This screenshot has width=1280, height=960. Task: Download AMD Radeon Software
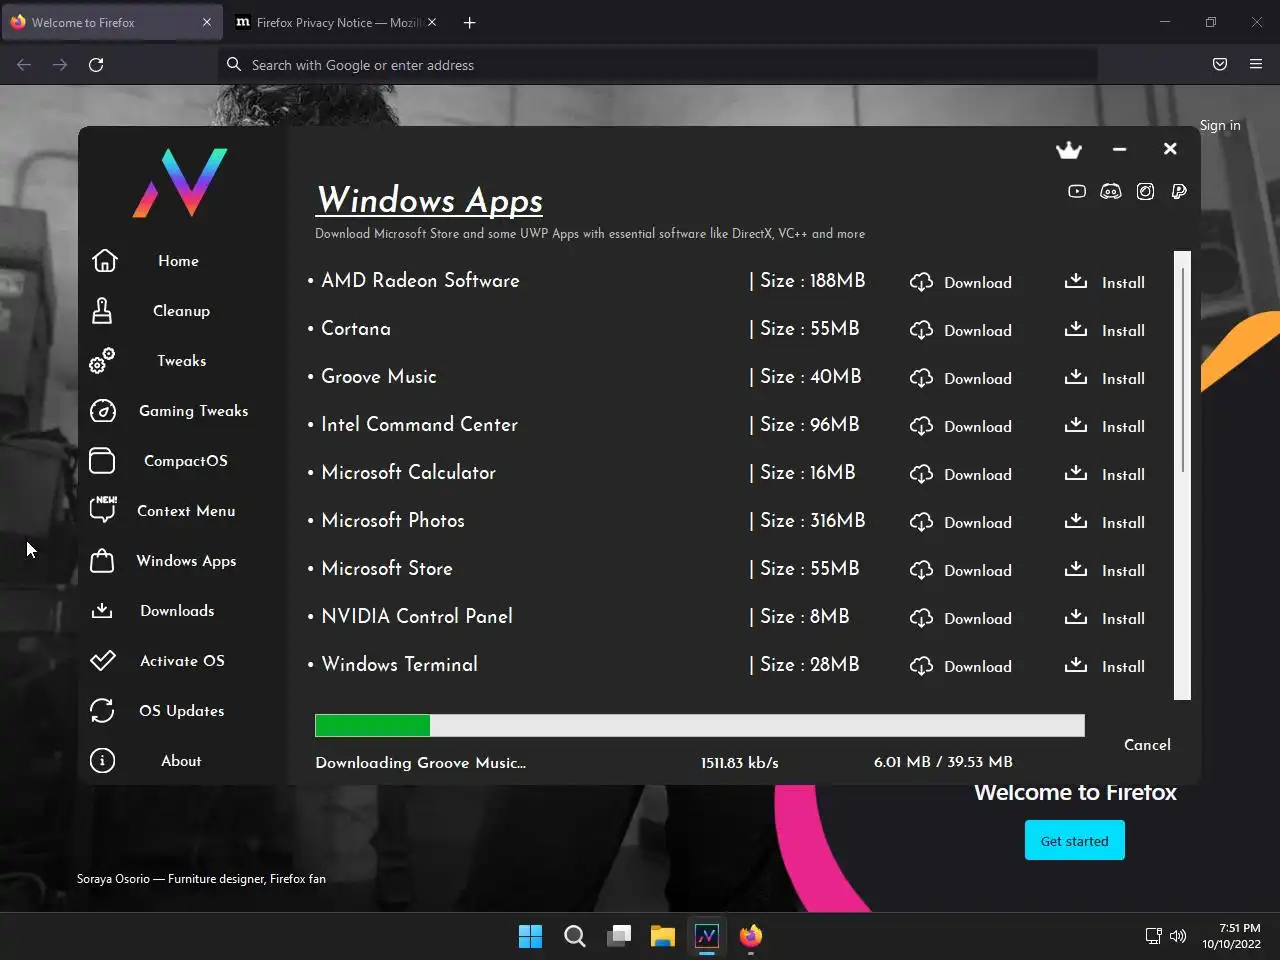click(x=961, y=282)
